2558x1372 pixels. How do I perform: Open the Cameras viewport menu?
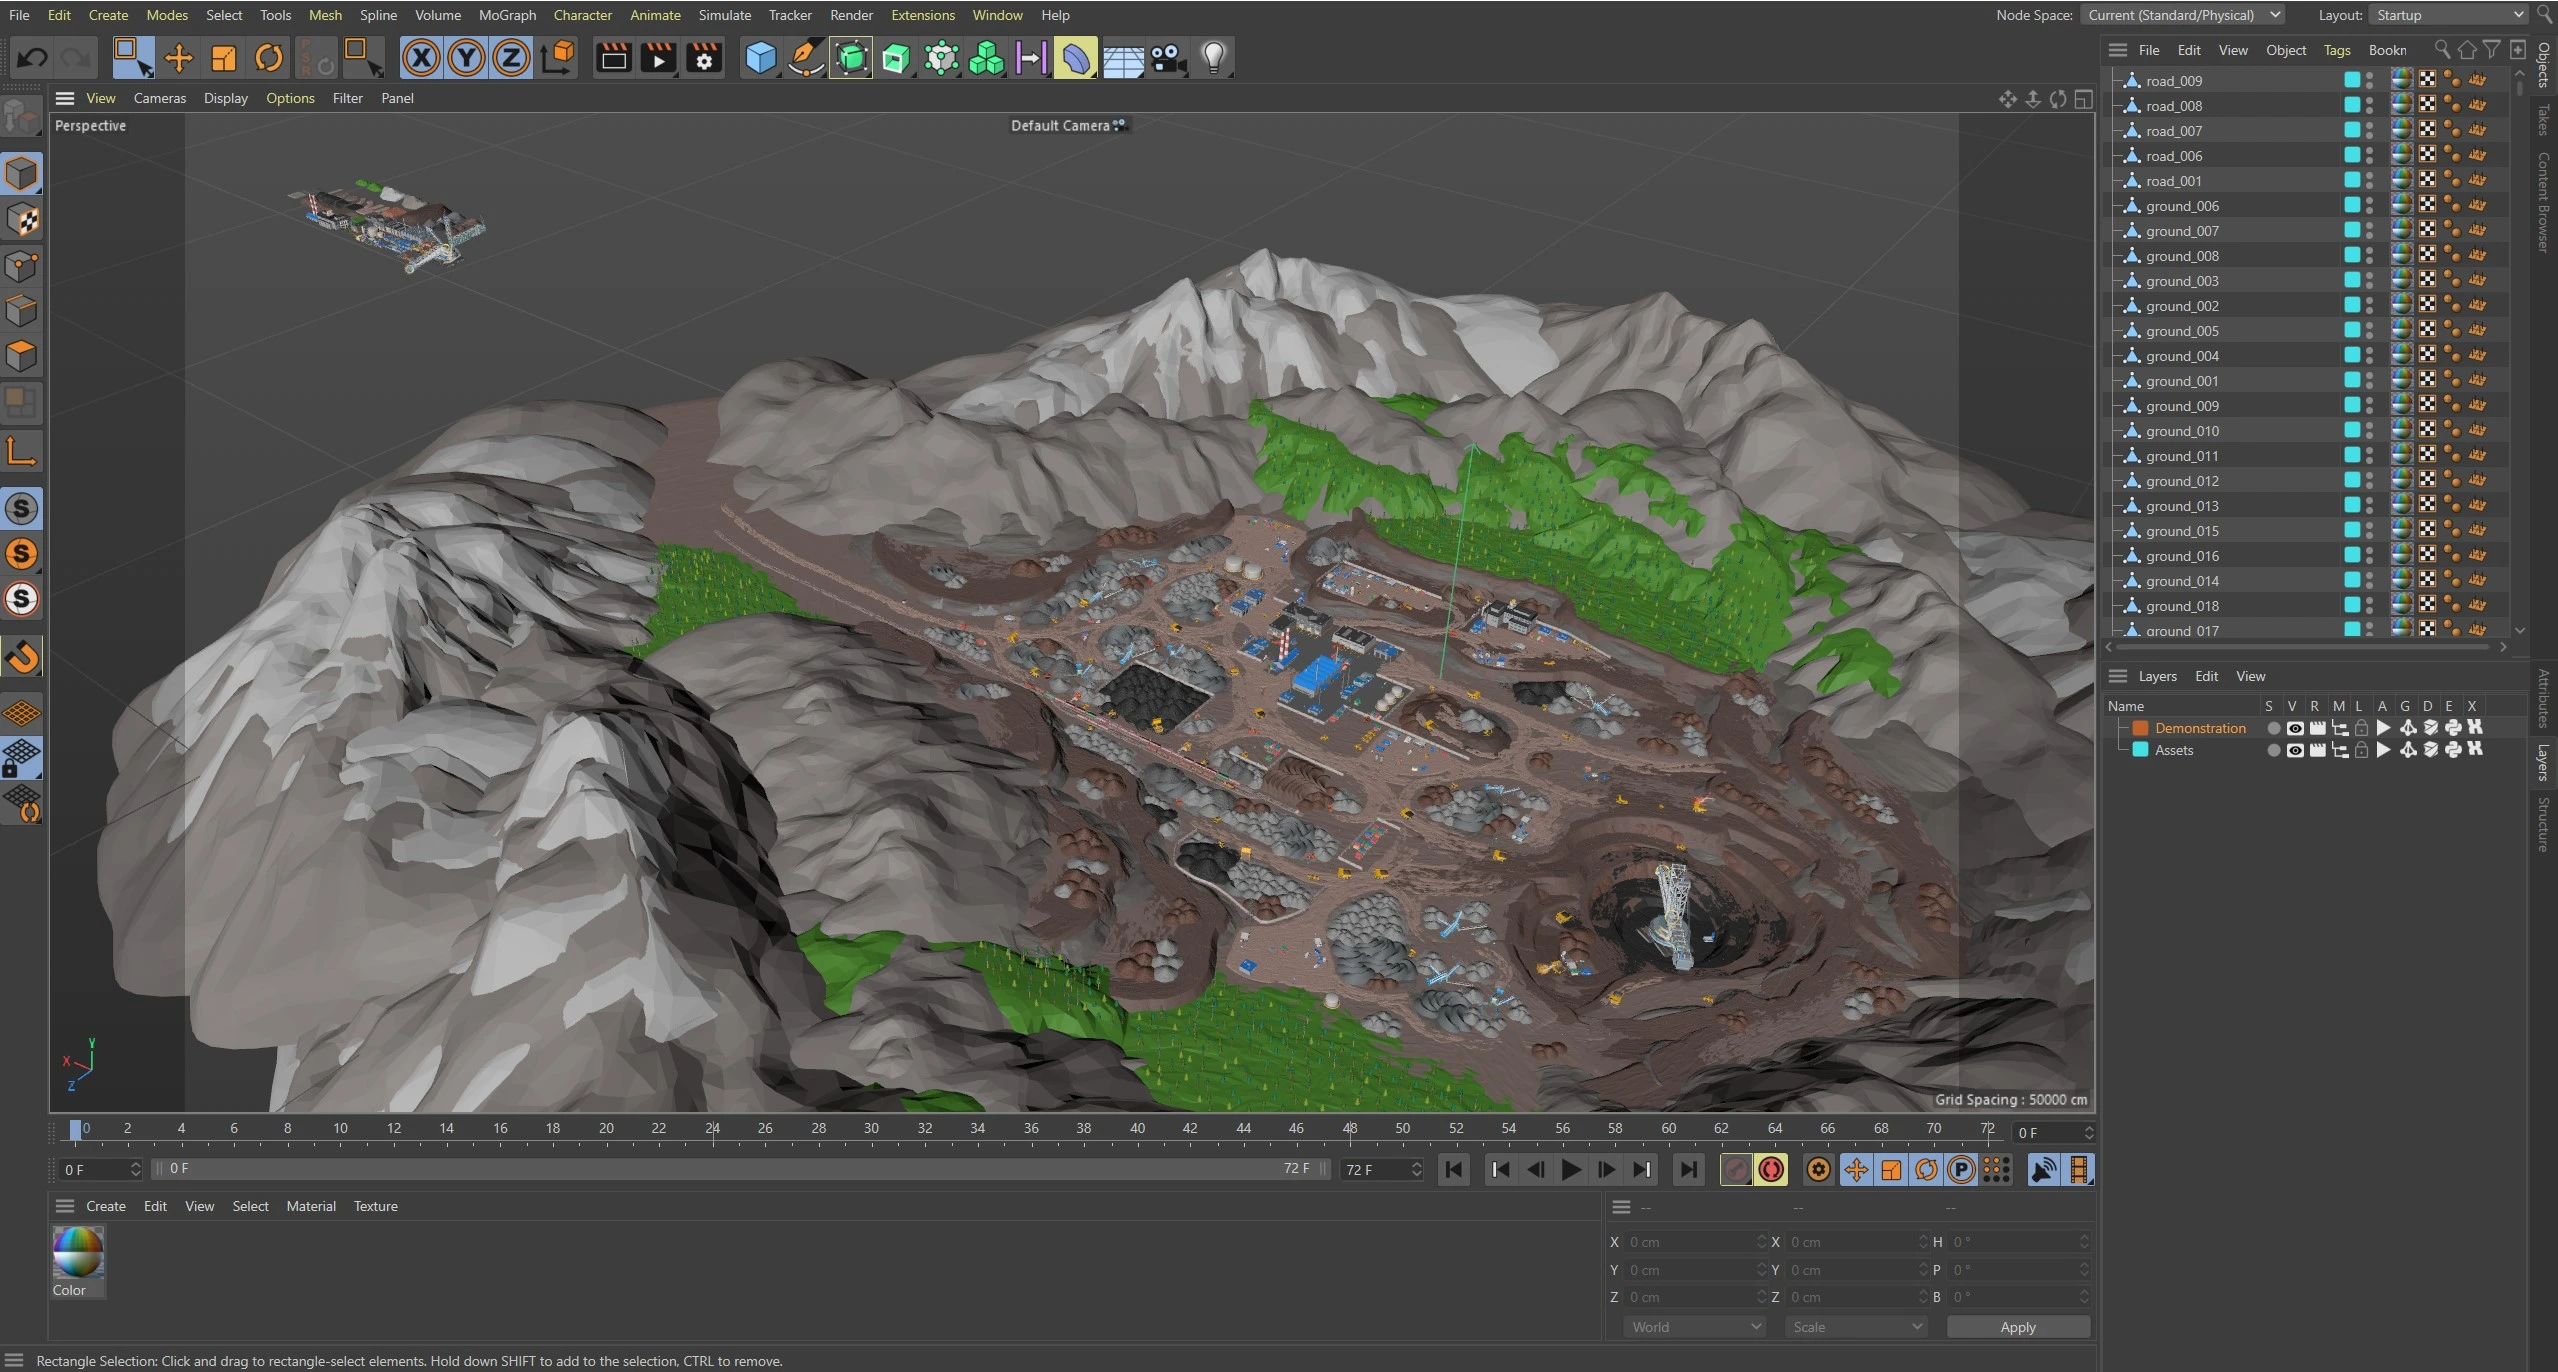point(160,98)
